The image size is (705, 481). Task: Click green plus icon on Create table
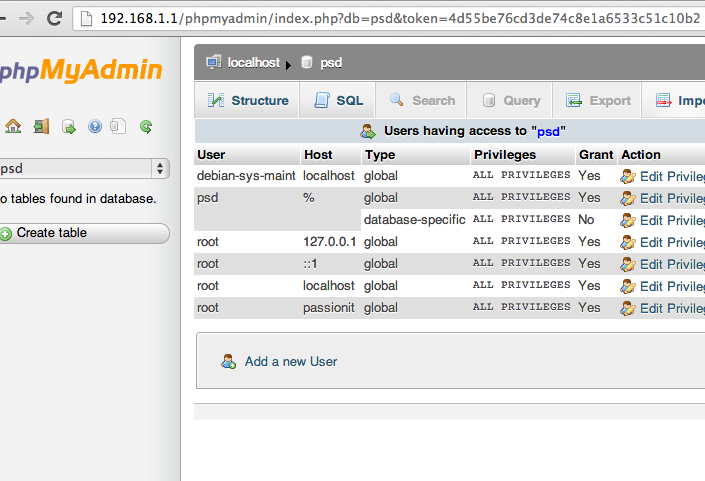pyautogui.click(x=6, y=234)
